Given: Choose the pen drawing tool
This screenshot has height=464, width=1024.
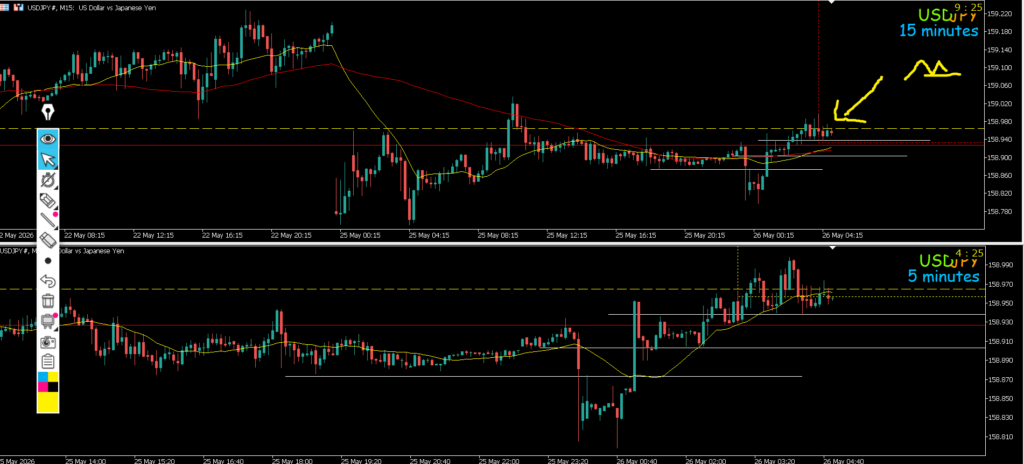Looking at the screenshot, I should pyautogui.click(x=48, y=180).
